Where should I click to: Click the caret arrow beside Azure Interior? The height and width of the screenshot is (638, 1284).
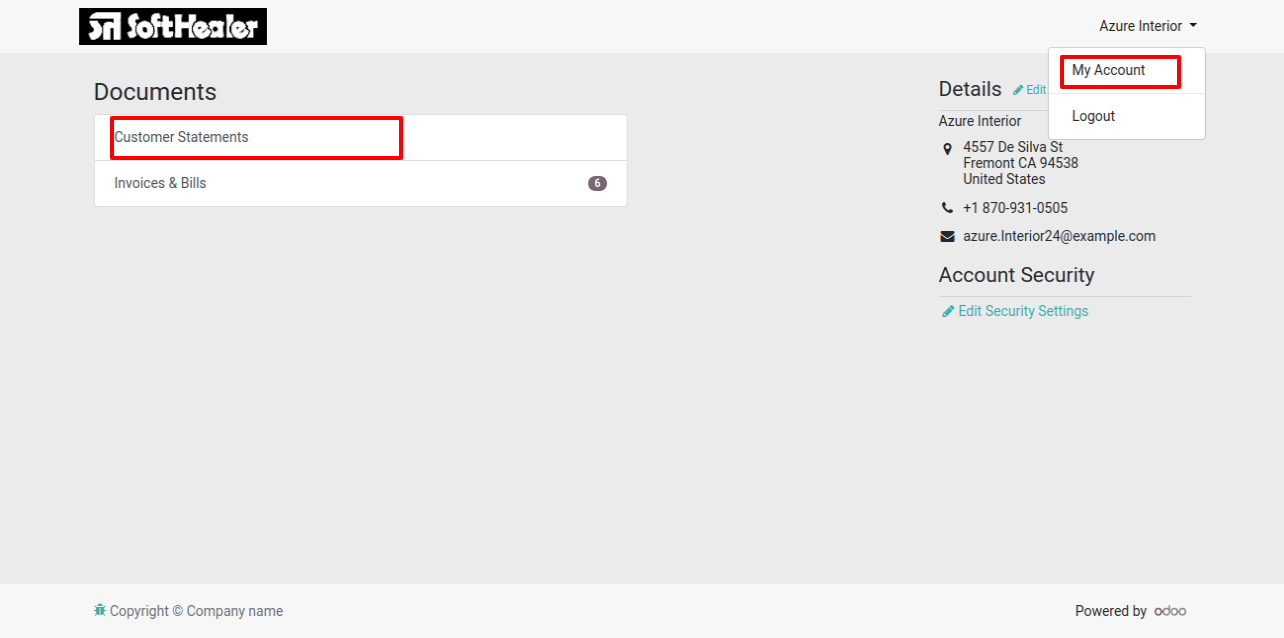tap(1193, 26)
